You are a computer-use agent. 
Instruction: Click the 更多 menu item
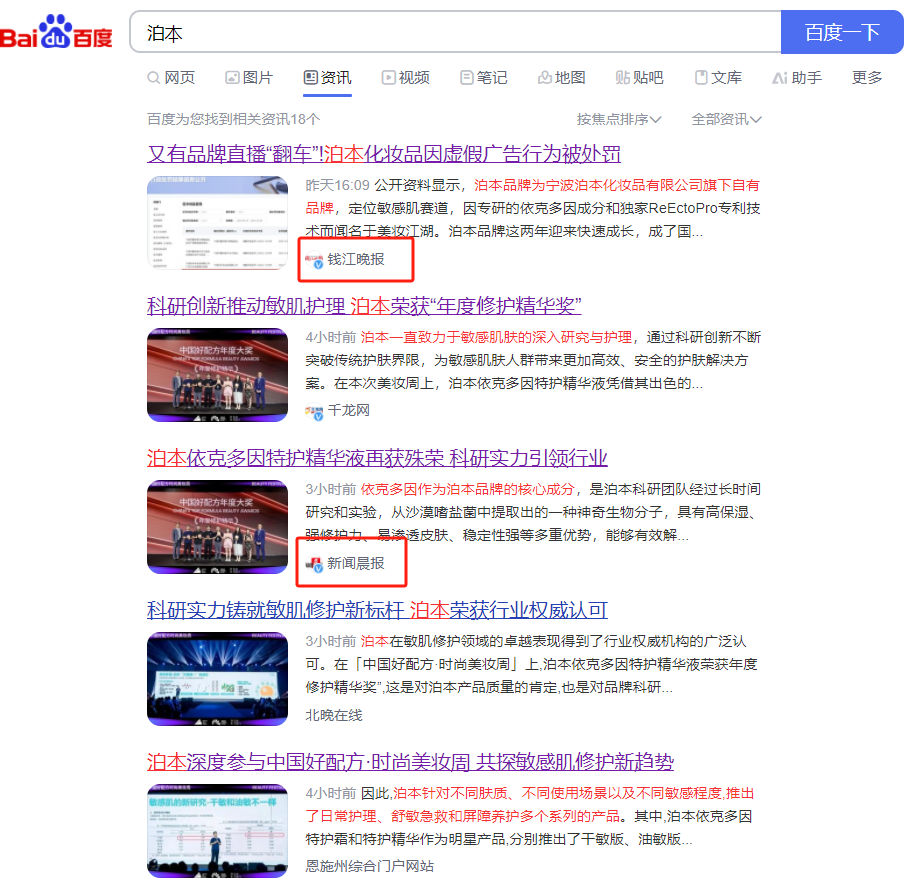click(866, 77)
